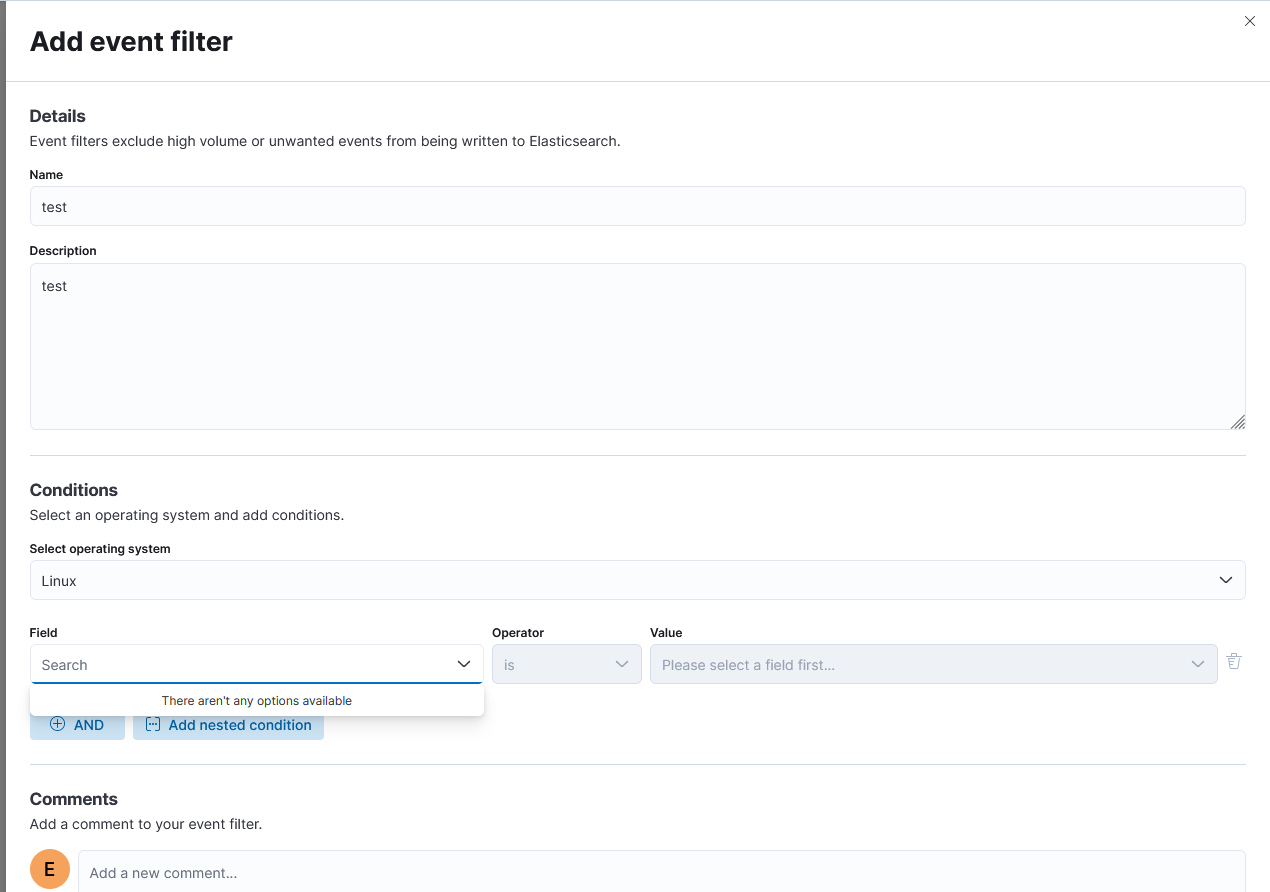The width and height of the screenshot is (1270, 892).
Task: Click the disabled Operator chevron icon
Action: [622, 663]
